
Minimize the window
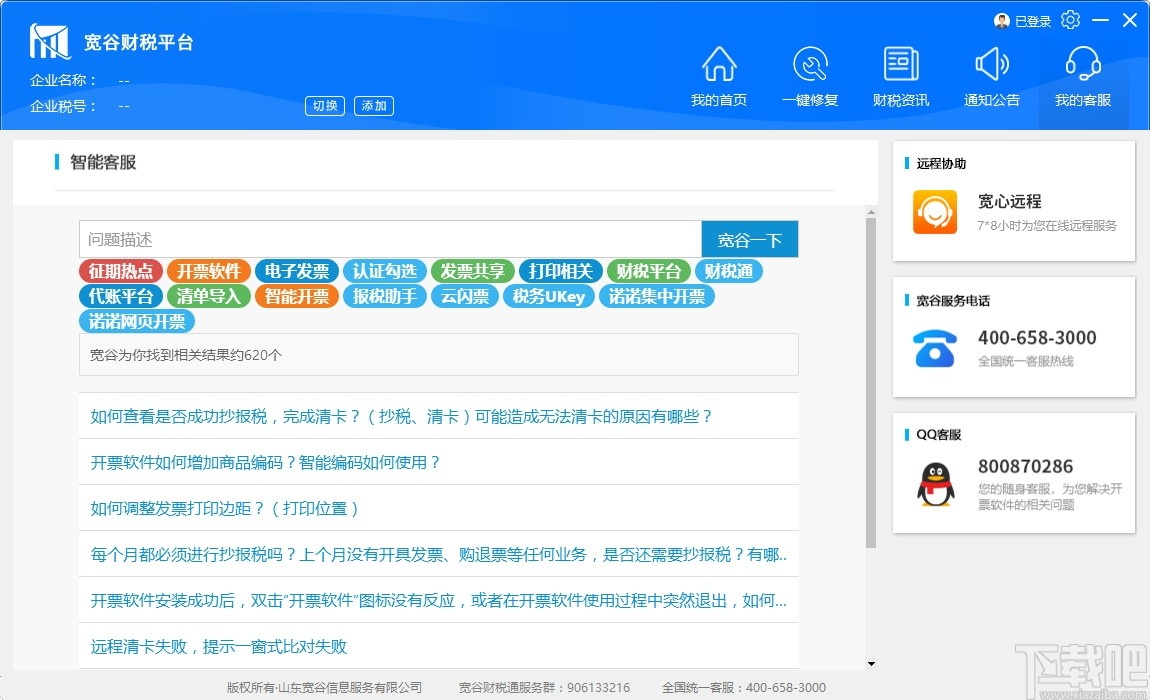(1100, 21)
